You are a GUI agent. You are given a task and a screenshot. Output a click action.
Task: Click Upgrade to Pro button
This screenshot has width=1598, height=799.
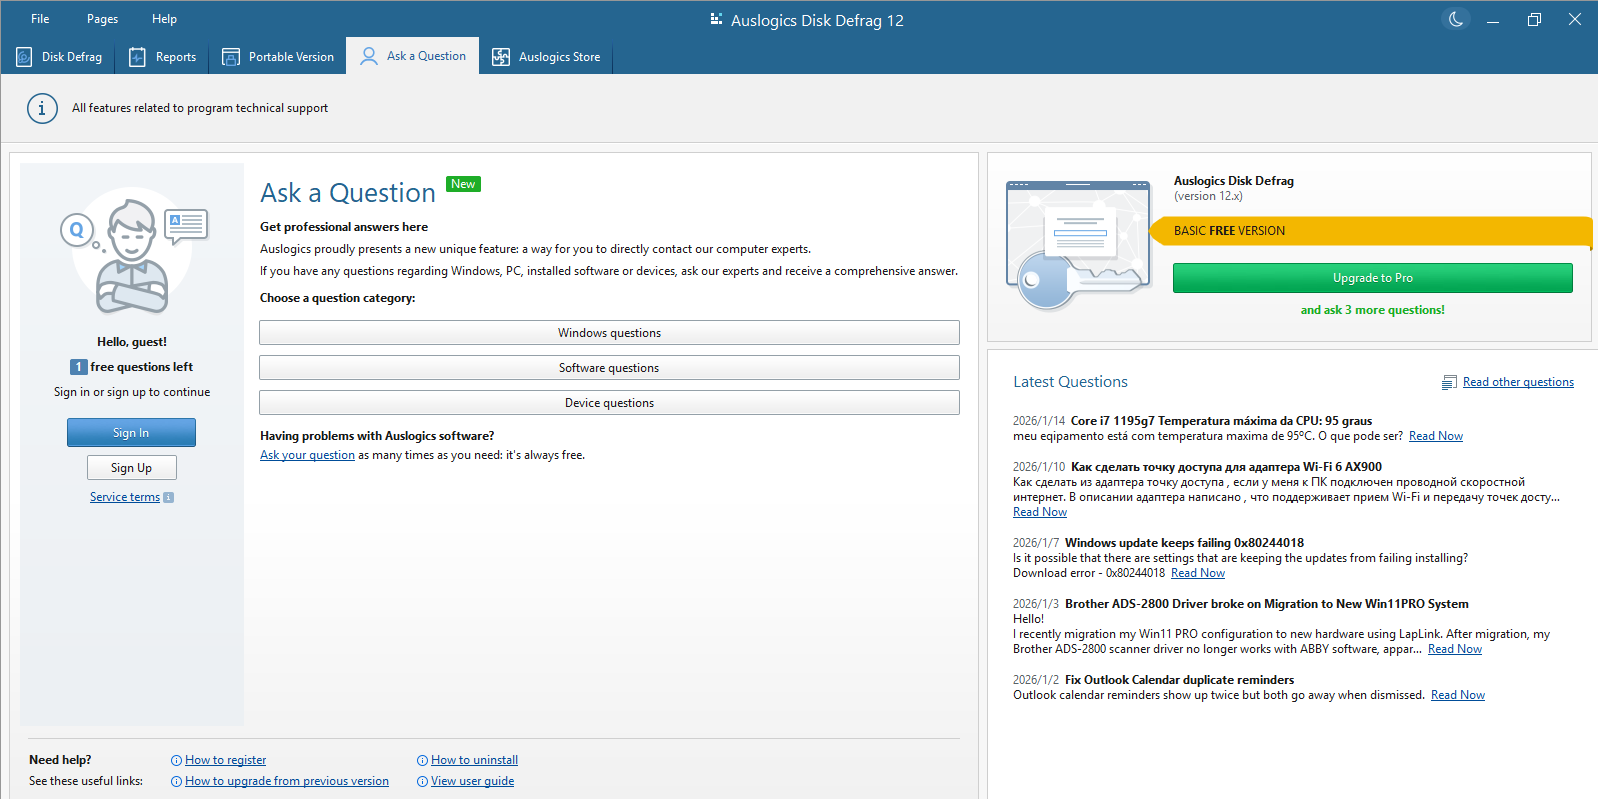1372,278
